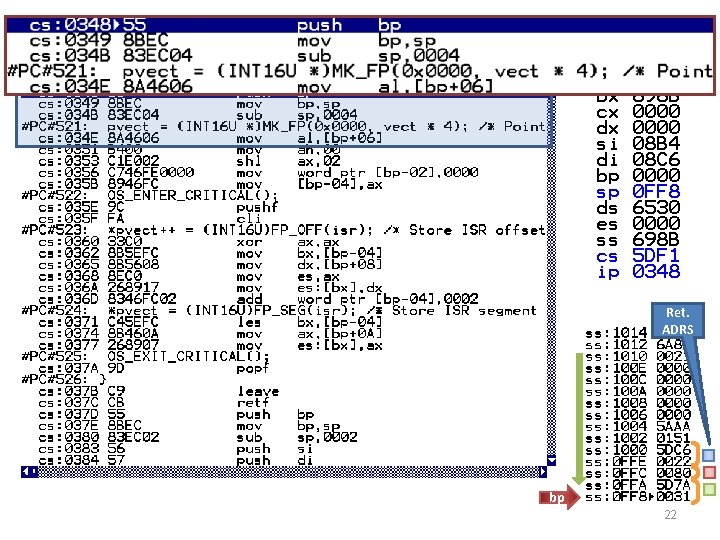Select source line #PC#526 closing brace
The height and width of the screenshot is (540, 720).
64,380
